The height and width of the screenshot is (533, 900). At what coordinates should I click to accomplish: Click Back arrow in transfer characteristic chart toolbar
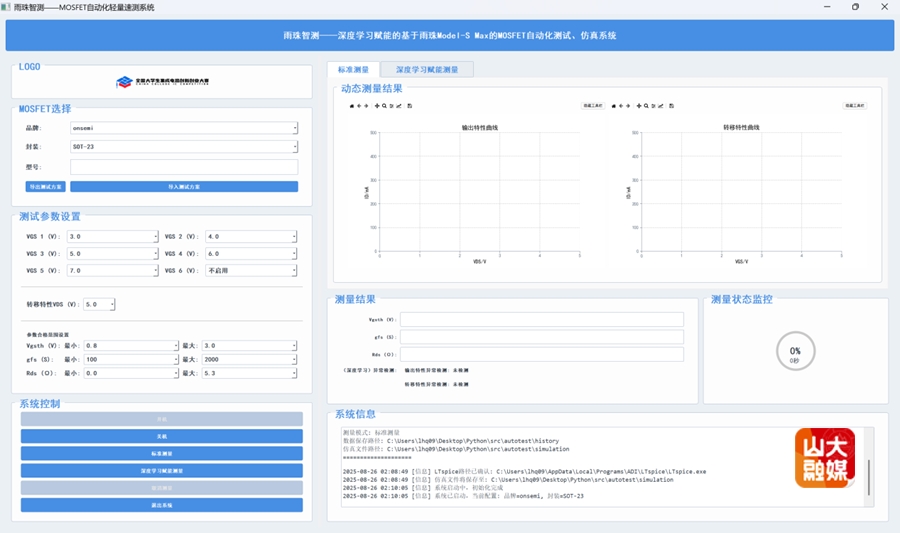pyautogui.click(x=621, y=106)
